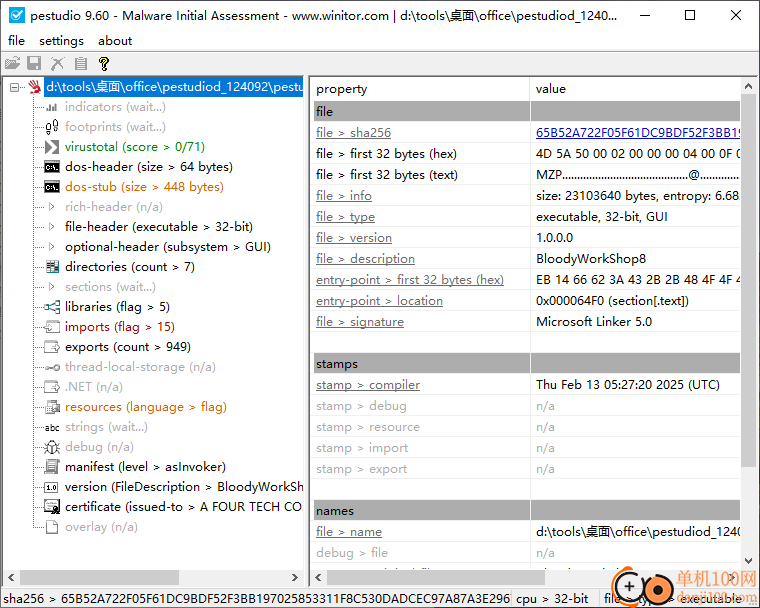
Task: Click the file > name link
Action: point(349,532)
